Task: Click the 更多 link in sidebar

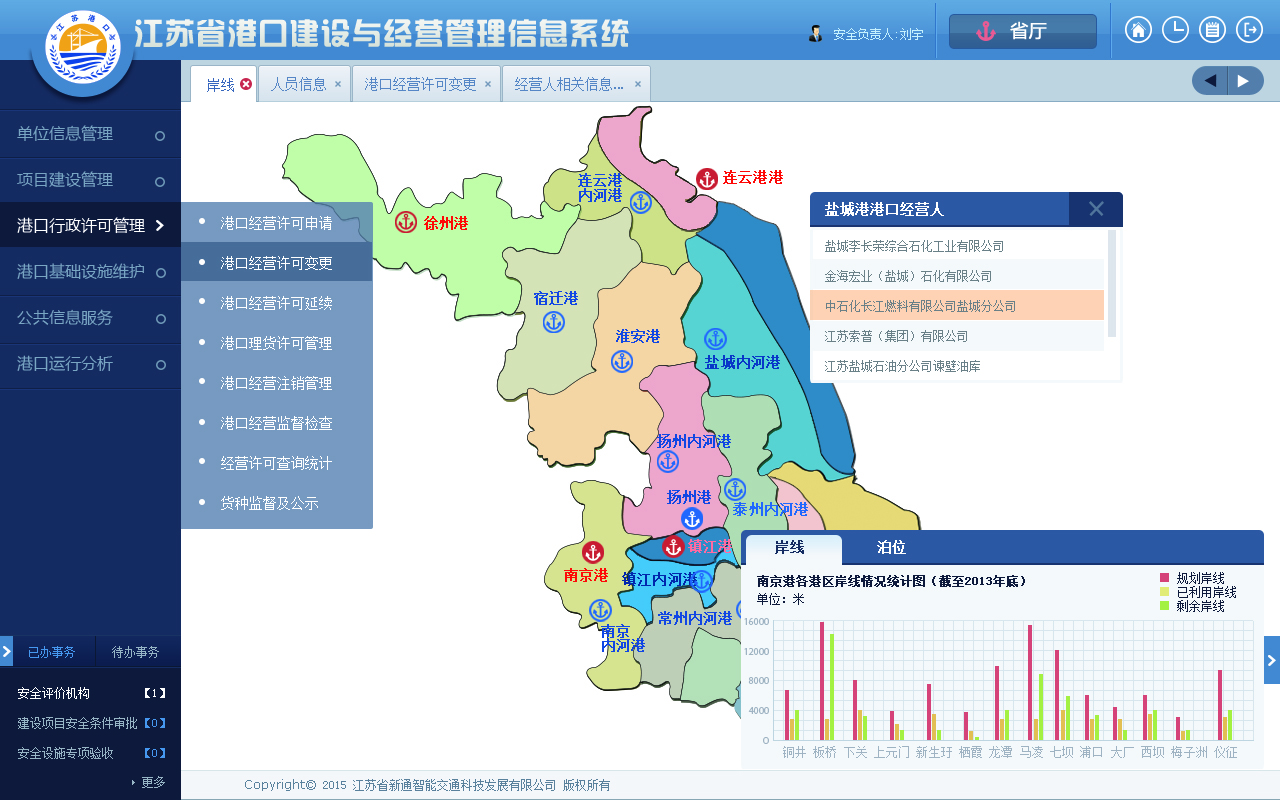Action: pos(152,782)
